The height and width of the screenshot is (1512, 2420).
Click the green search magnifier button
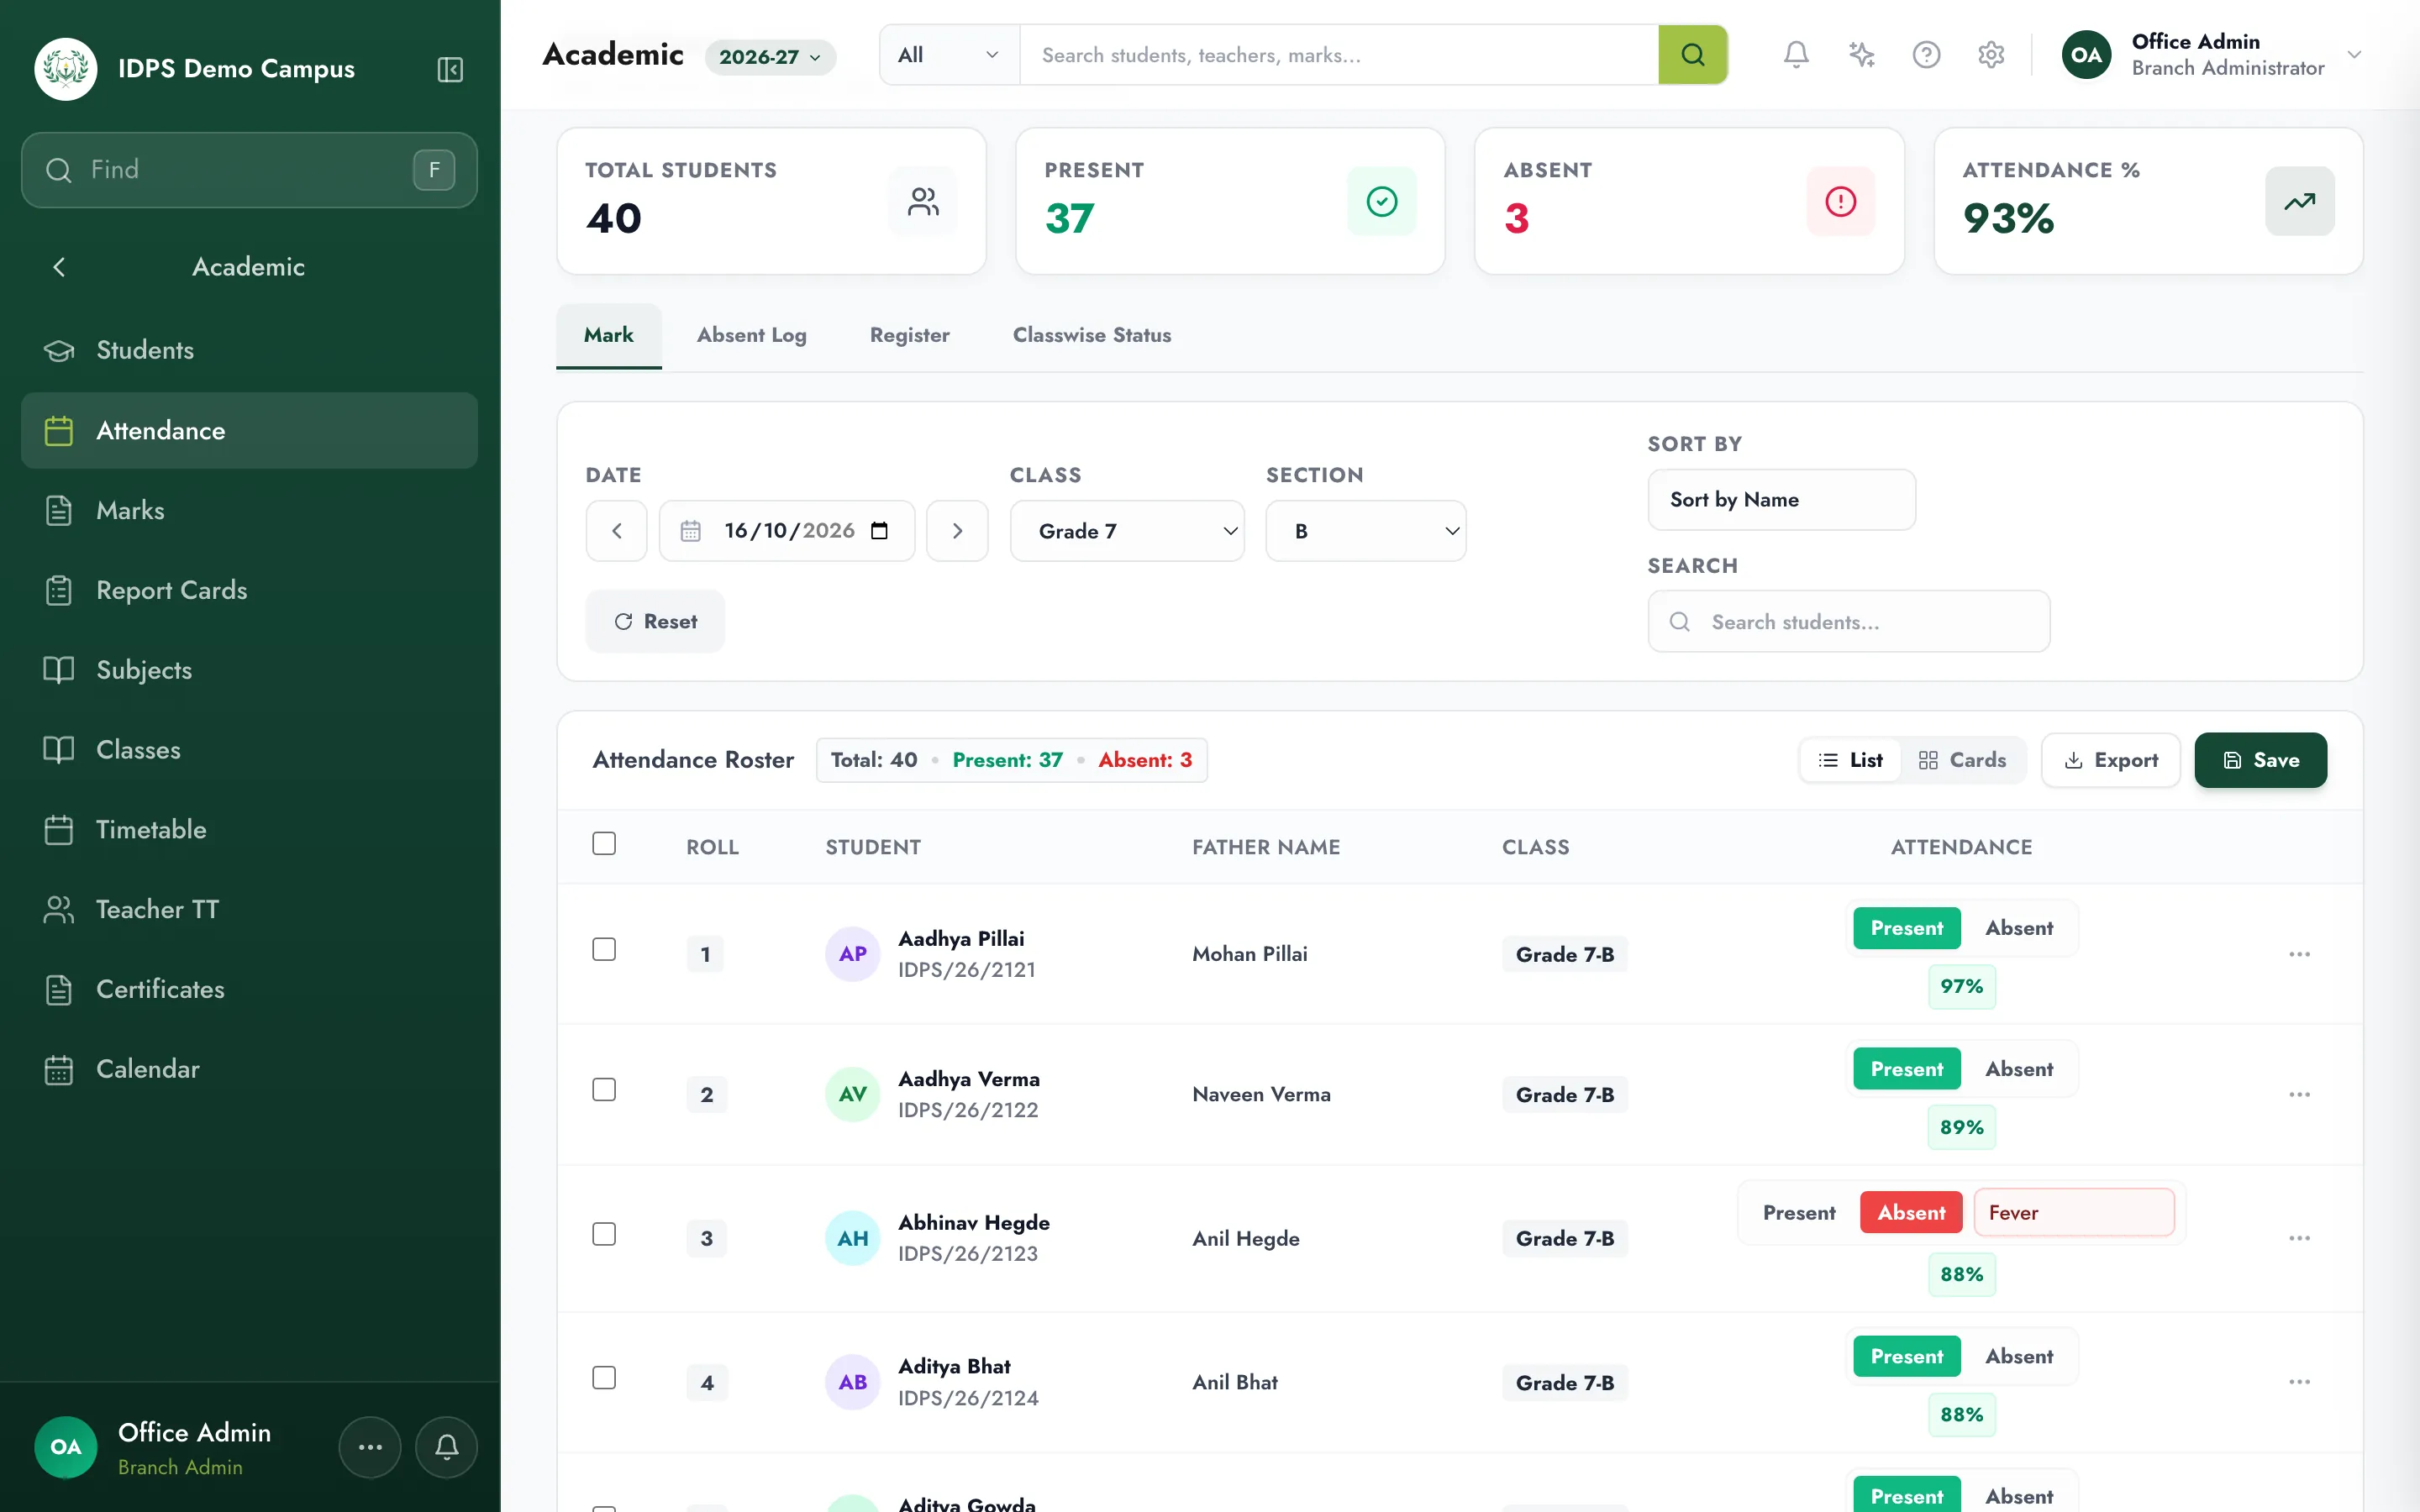click(1692, 55)
